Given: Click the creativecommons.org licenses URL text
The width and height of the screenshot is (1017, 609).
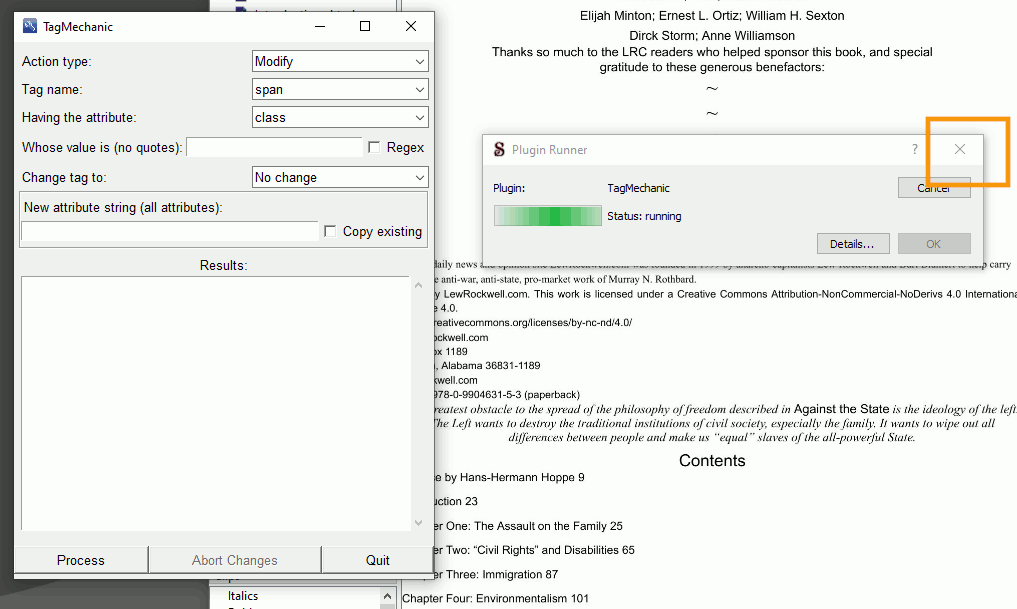Looking at the screenshot, I should point(532,322).
